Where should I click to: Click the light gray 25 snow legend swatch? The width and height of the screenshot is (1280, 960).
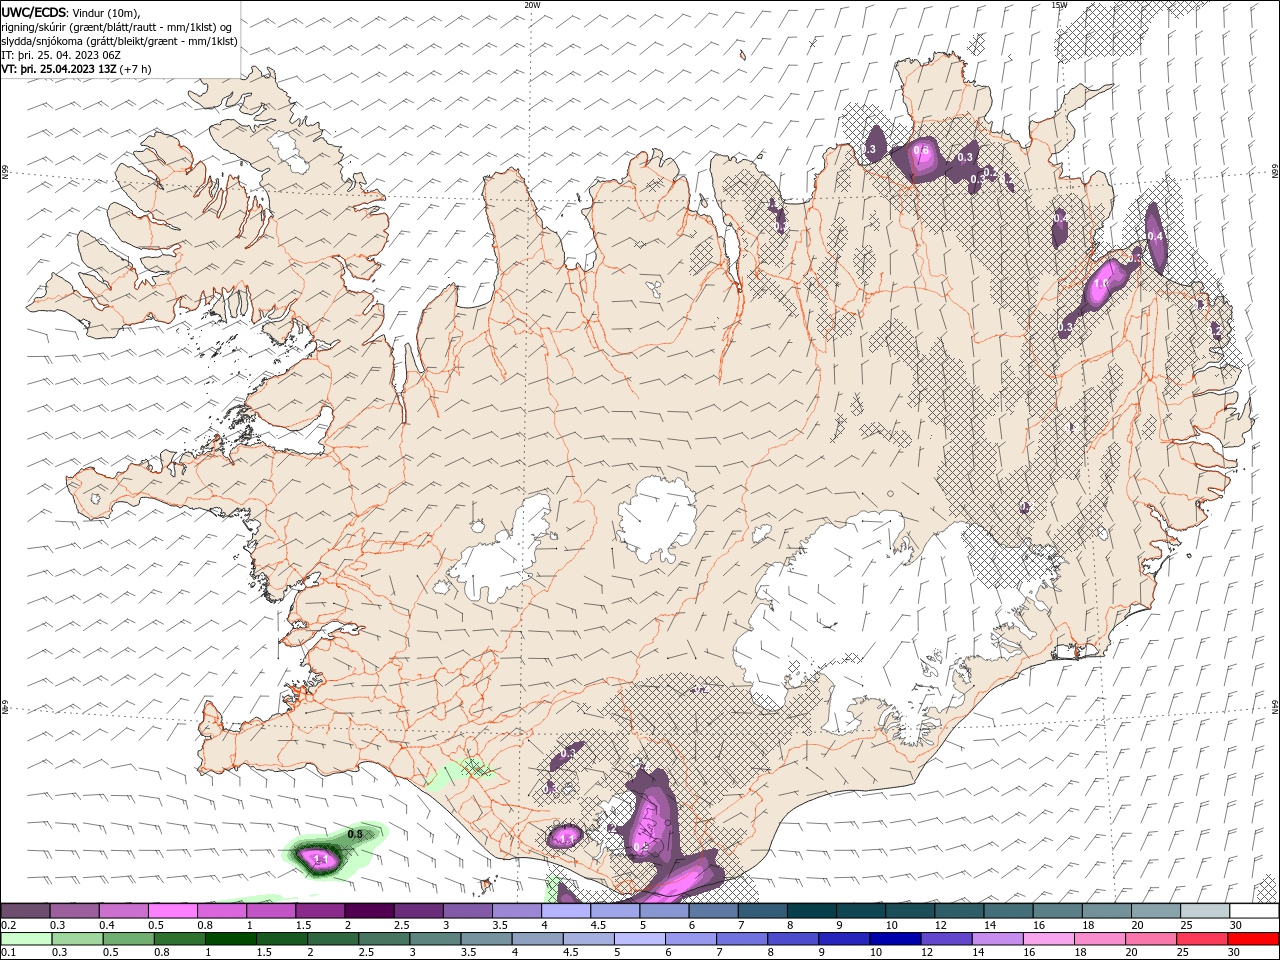click(x=1204, y=911)
